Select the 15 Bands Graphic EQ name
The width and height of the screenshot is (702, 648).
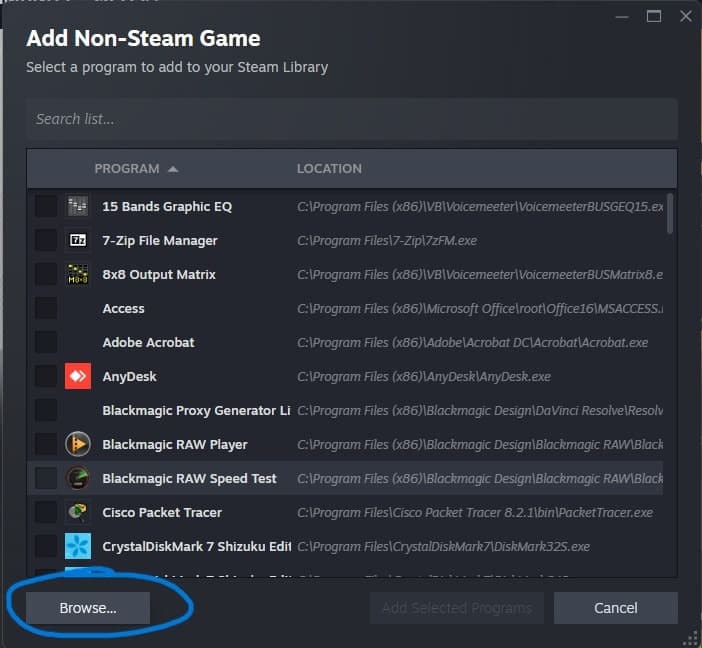(x=167, y=206)
